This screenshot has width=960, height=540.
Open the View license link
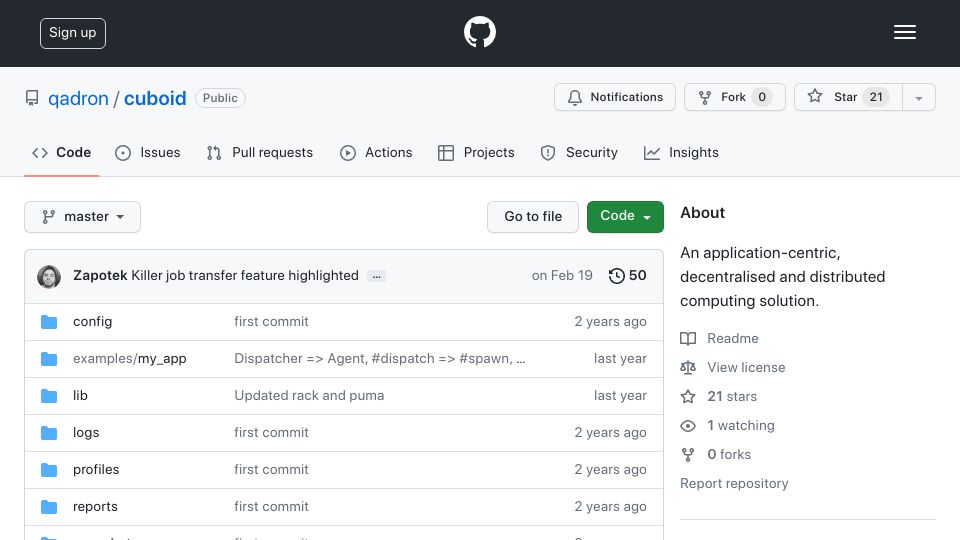pos(746,367)
